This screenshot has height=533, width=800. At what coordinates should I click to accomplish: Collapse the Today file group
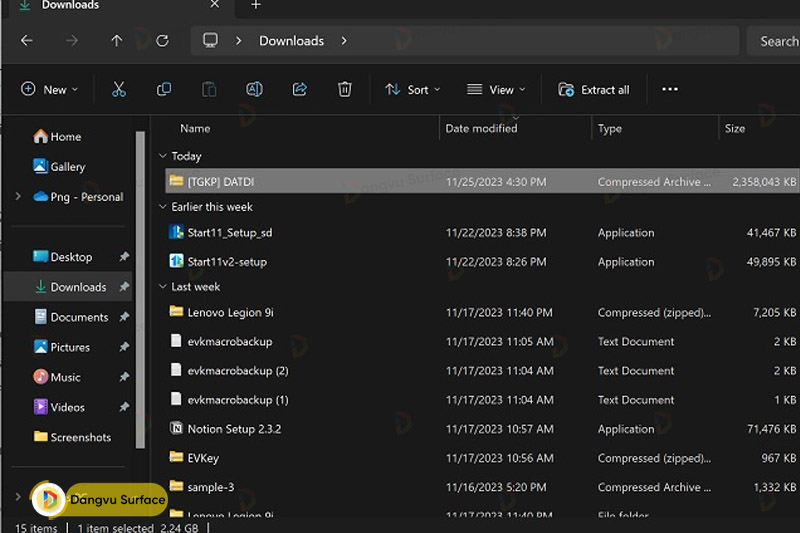coord(163,156)
